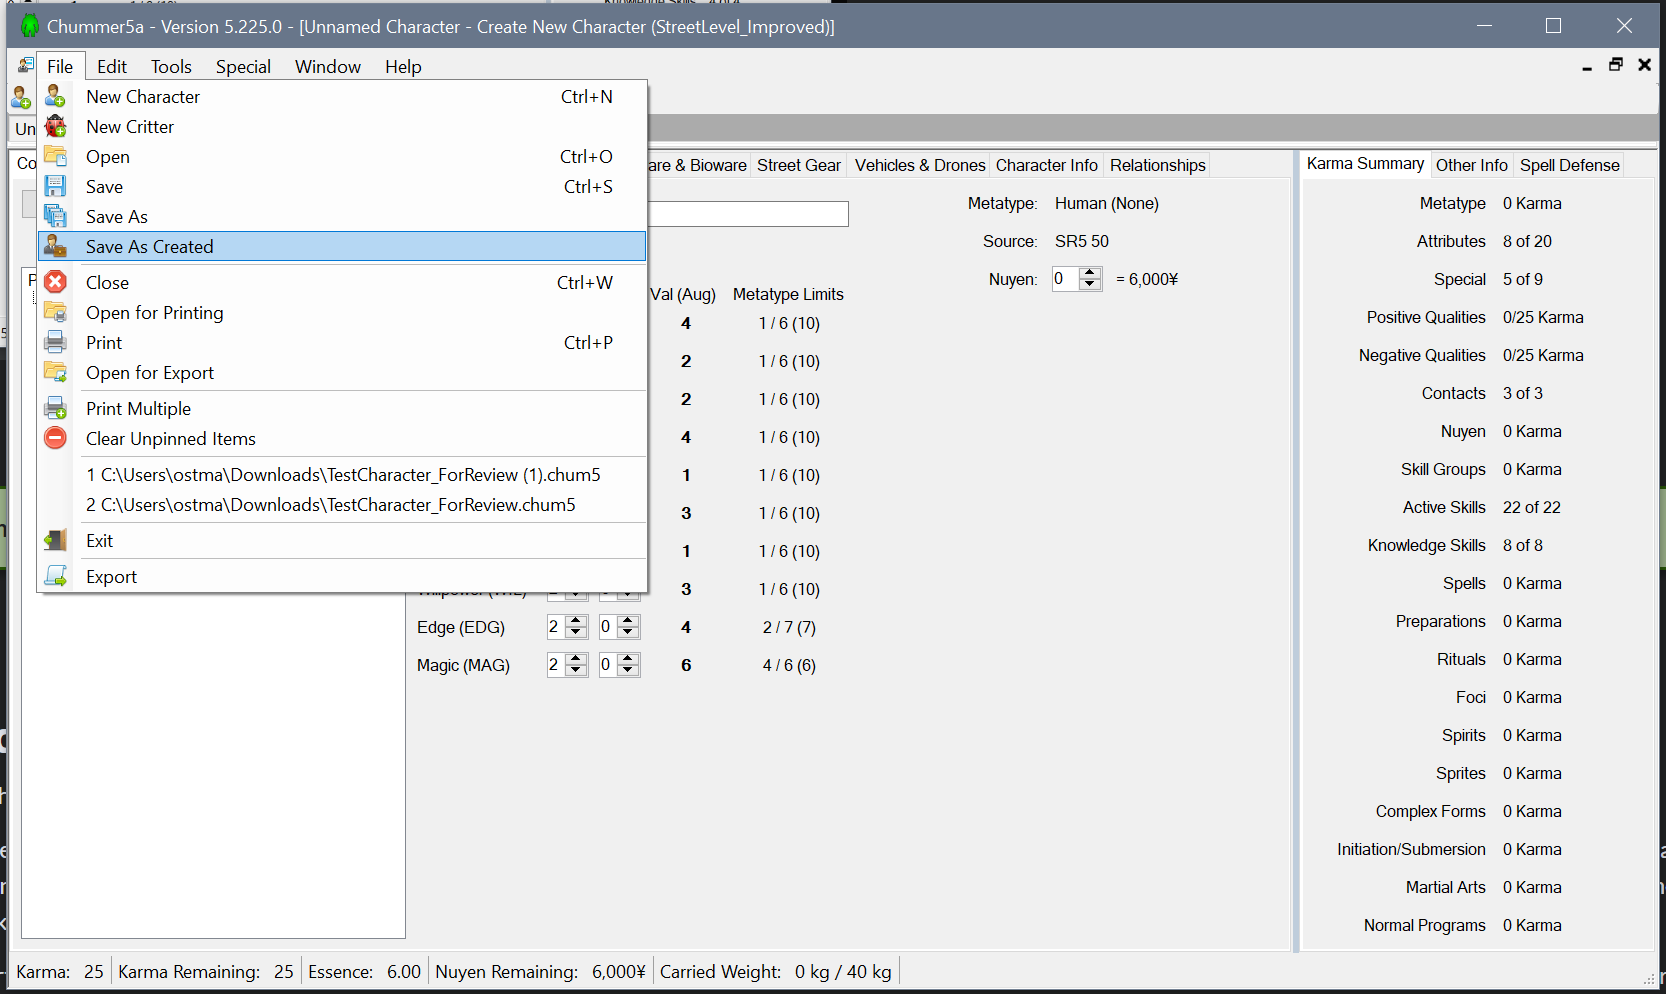This screenshot has width=1666, height=994.
Task: Open the Special menu
Action: point(243,66)
